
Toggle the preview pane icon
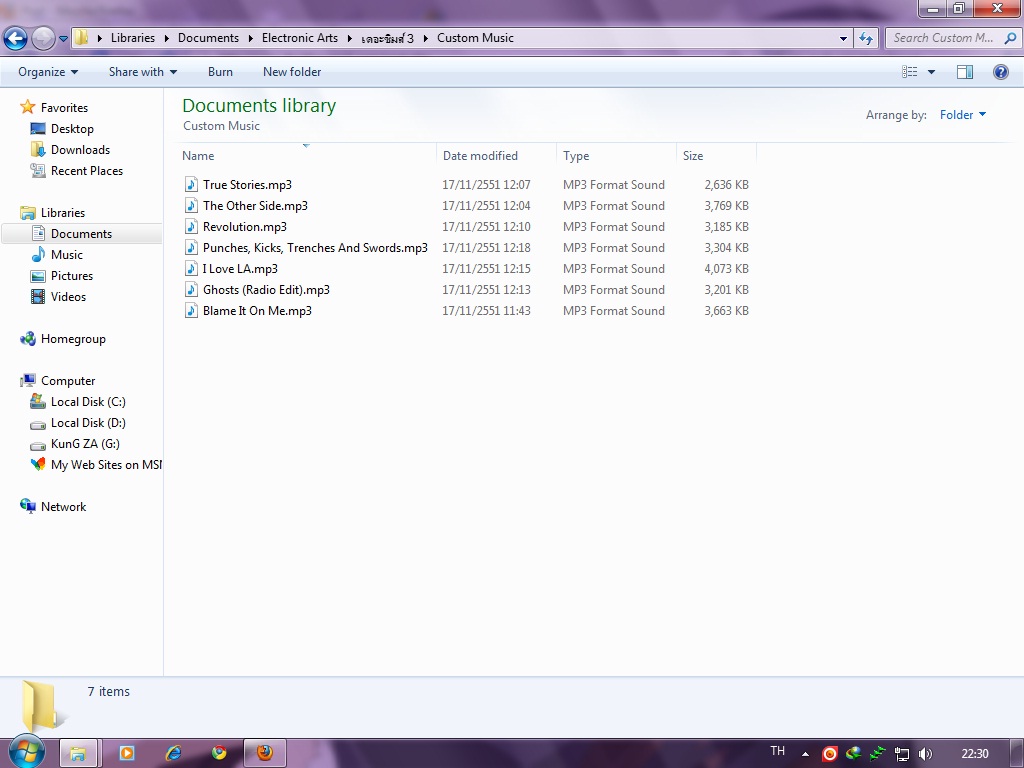[965, 72]
